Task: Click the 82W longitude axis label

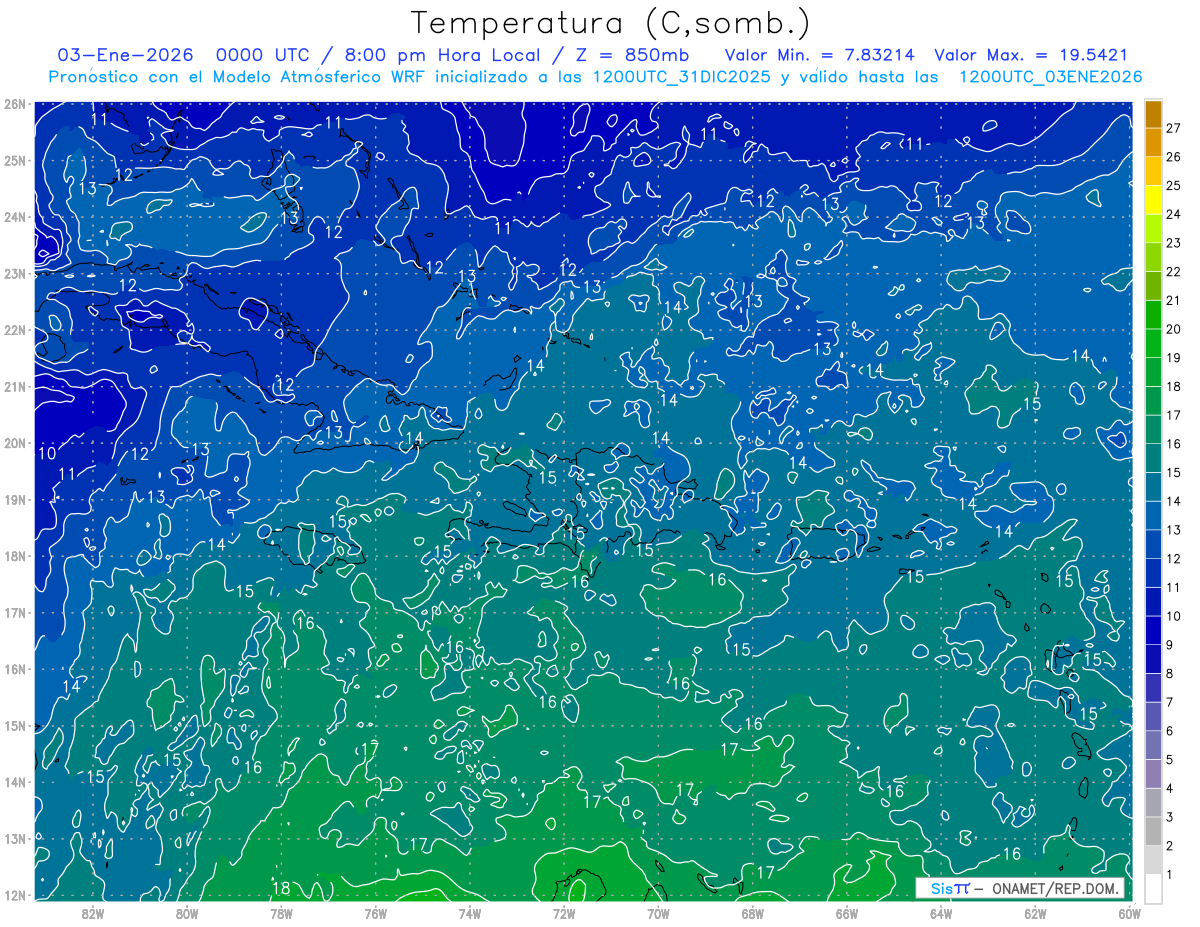Action: click(x=93, y=913)
